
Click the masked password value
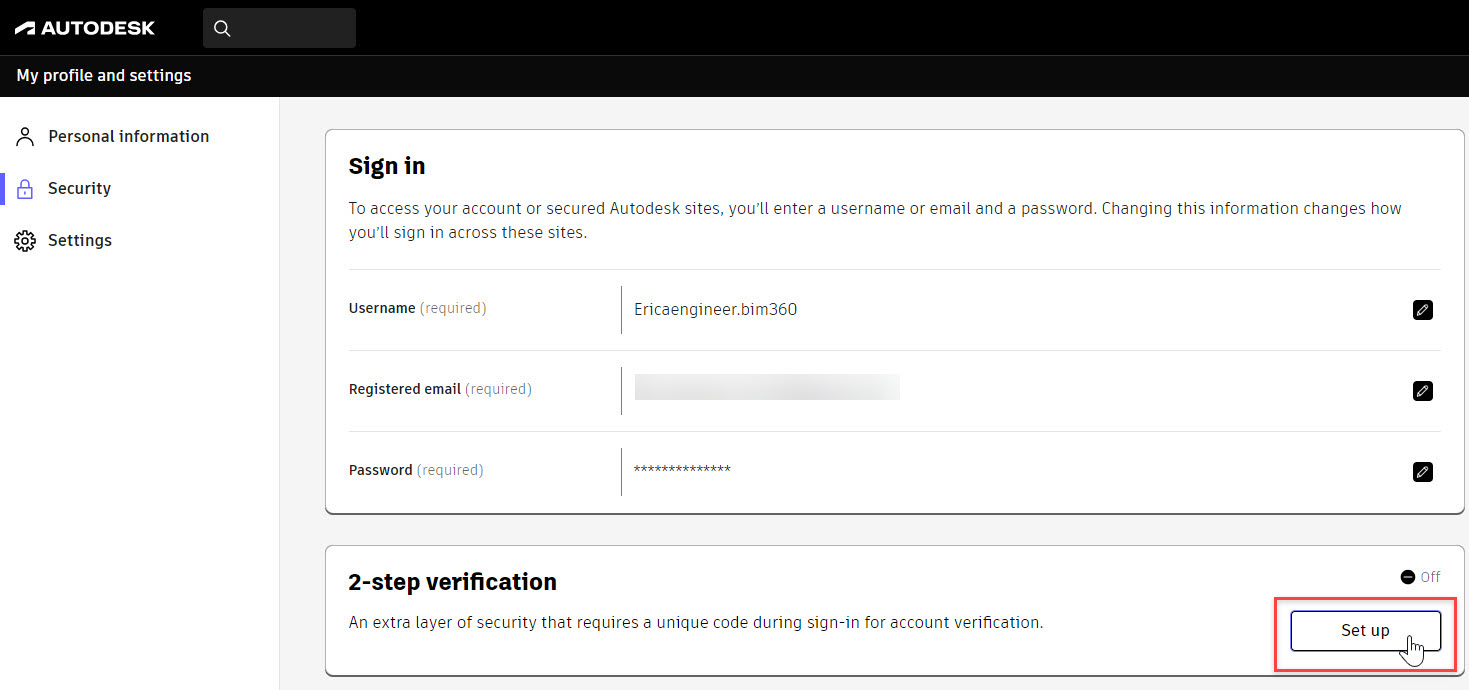682,470
